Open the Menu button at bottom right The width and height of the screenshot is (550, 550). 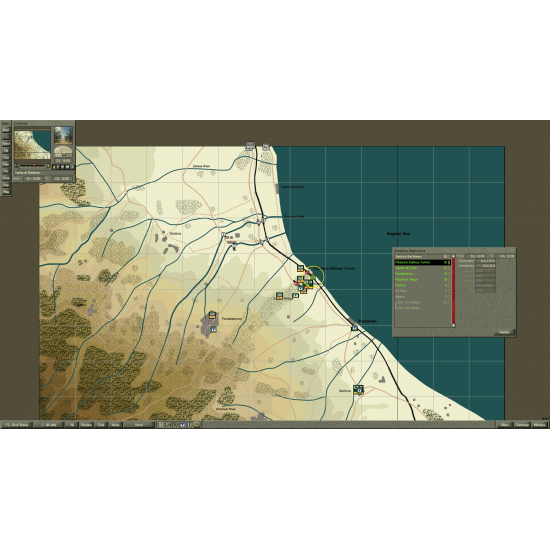[x=504, y=425]
